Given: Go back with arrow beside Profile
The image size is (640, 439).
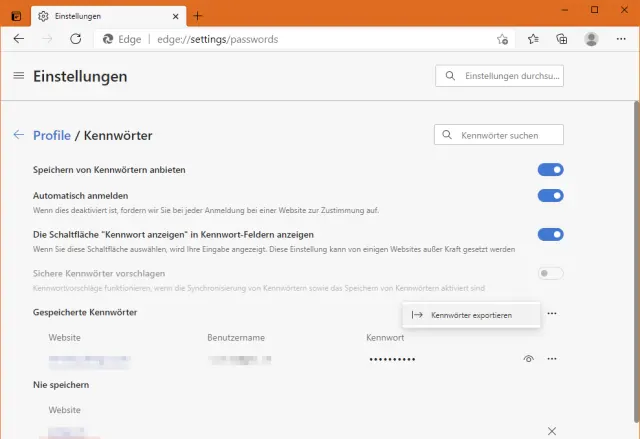Looking at the screenshot, I should (x=19, y=135).
